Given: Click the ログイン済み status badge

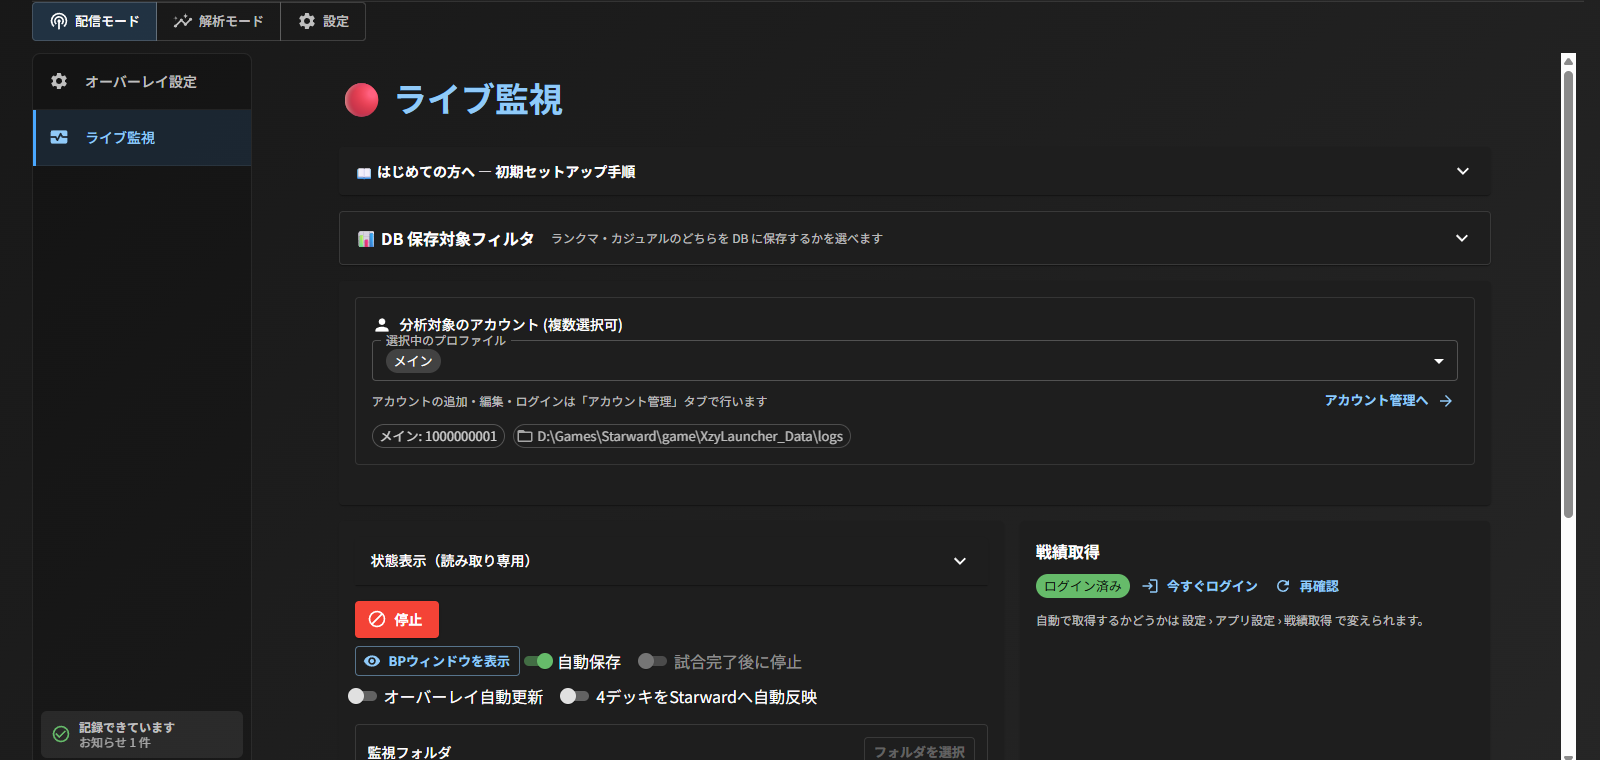Looking at the screenshot, I should [1083, 586].
